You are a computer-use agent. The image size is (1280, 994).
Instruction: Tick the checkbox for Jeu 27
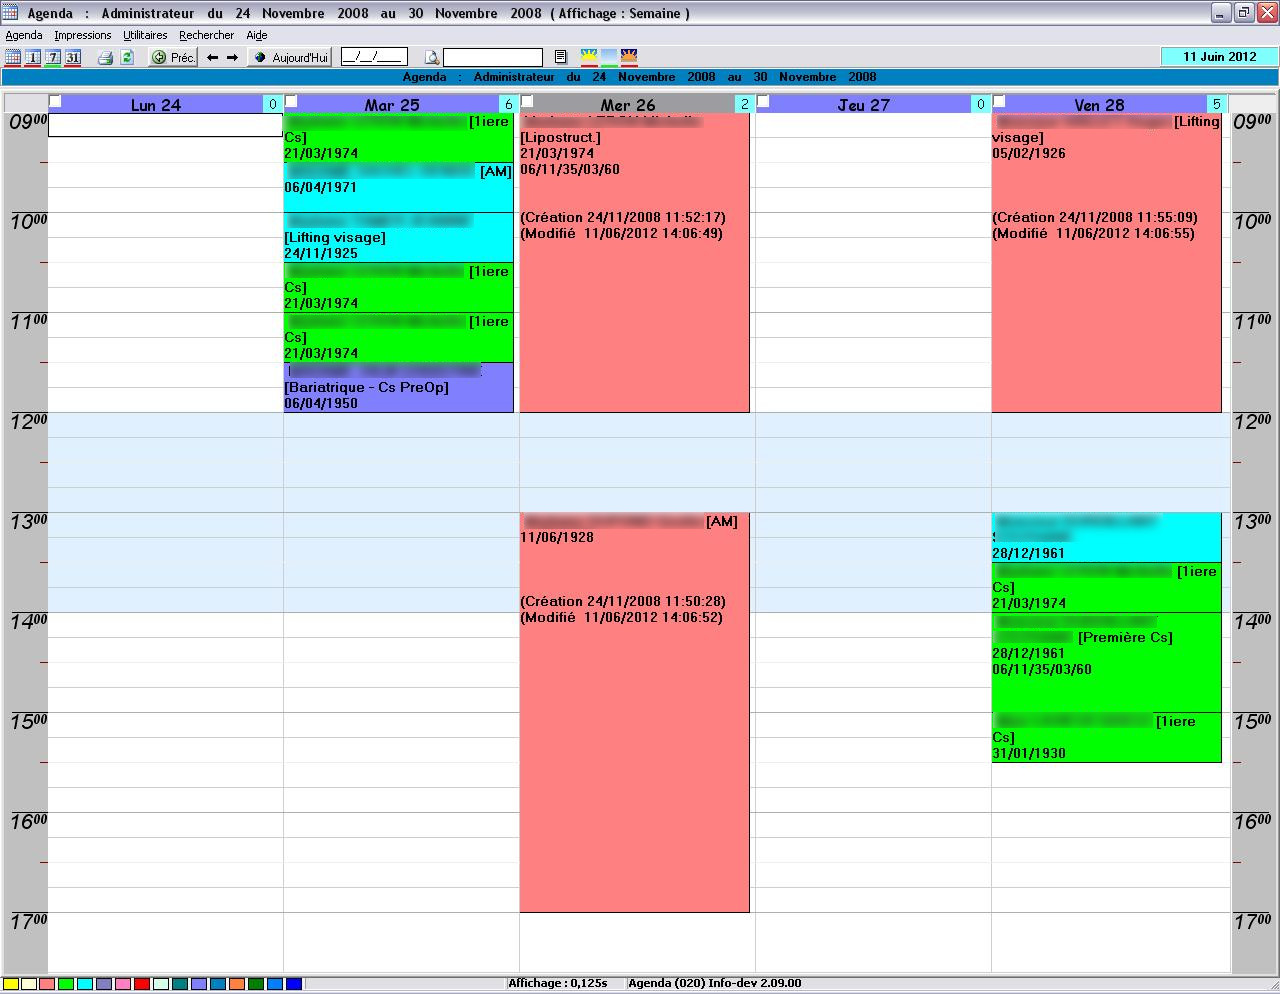(x=763, y=101)
